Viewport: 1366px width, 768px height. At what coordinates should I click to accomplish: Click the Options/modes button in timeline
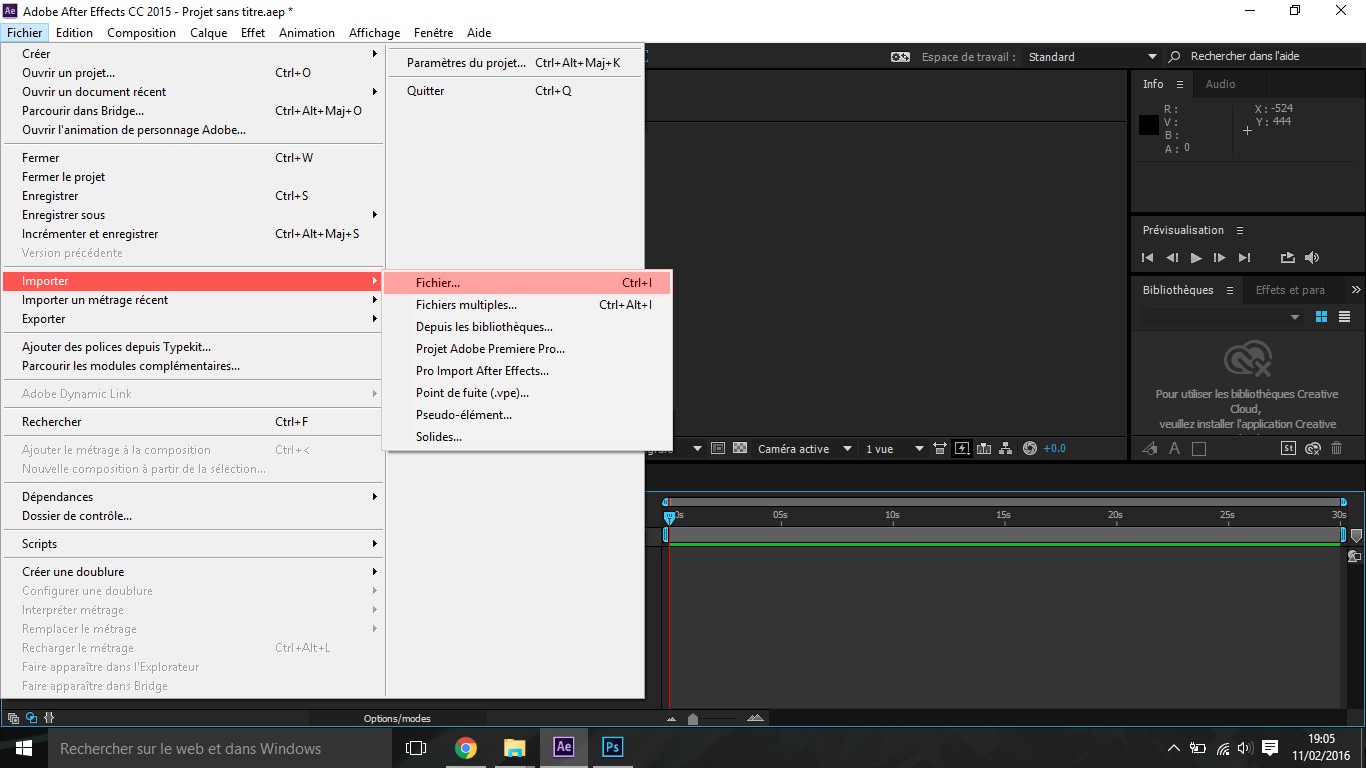pos(397,718)
